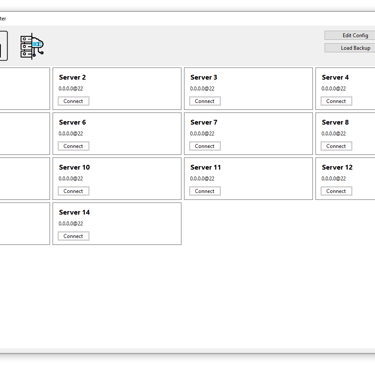Connect to Server 7

[205, 146]
